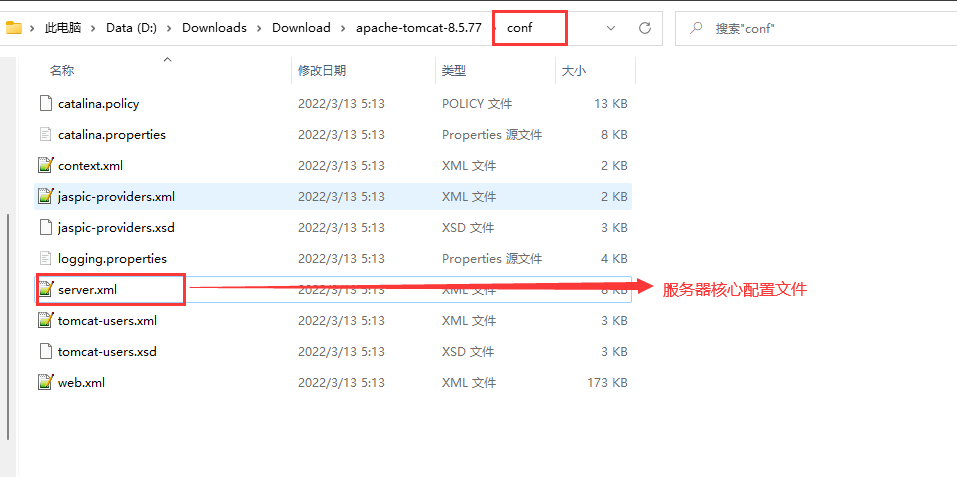
Task: Expand chevron after Data (D:) breadcrumb
Action: [170, 28]
